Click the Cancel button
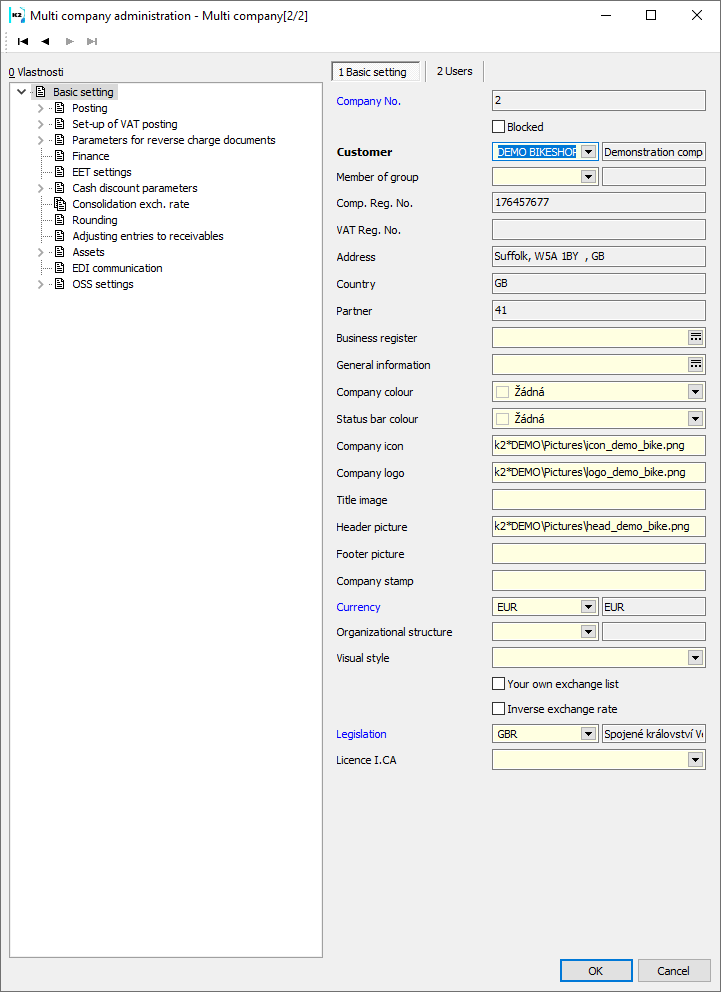This screenshot has height=992, width=721. (x=674, y=971)
